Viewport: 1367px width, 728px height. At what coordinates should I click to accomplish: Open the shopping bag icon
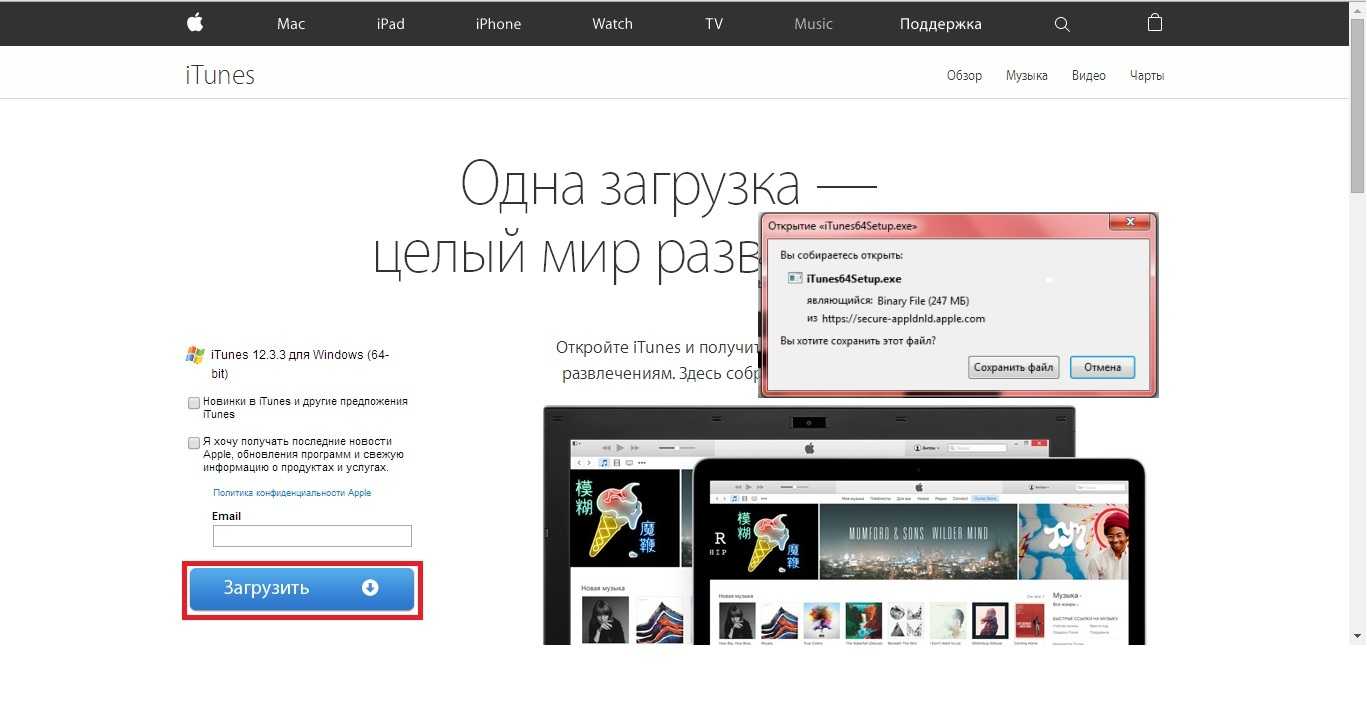[1155, 23]
